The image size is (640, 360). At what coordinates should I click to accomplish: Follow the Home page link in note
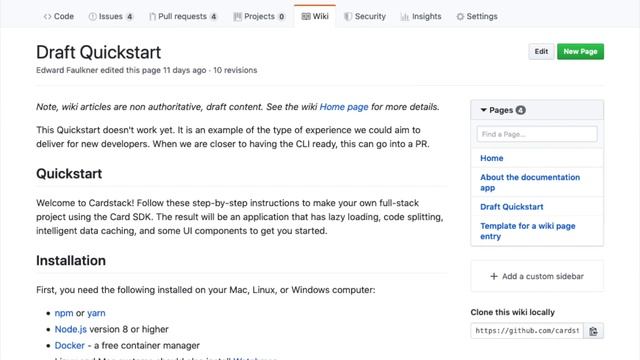(344, 107)
